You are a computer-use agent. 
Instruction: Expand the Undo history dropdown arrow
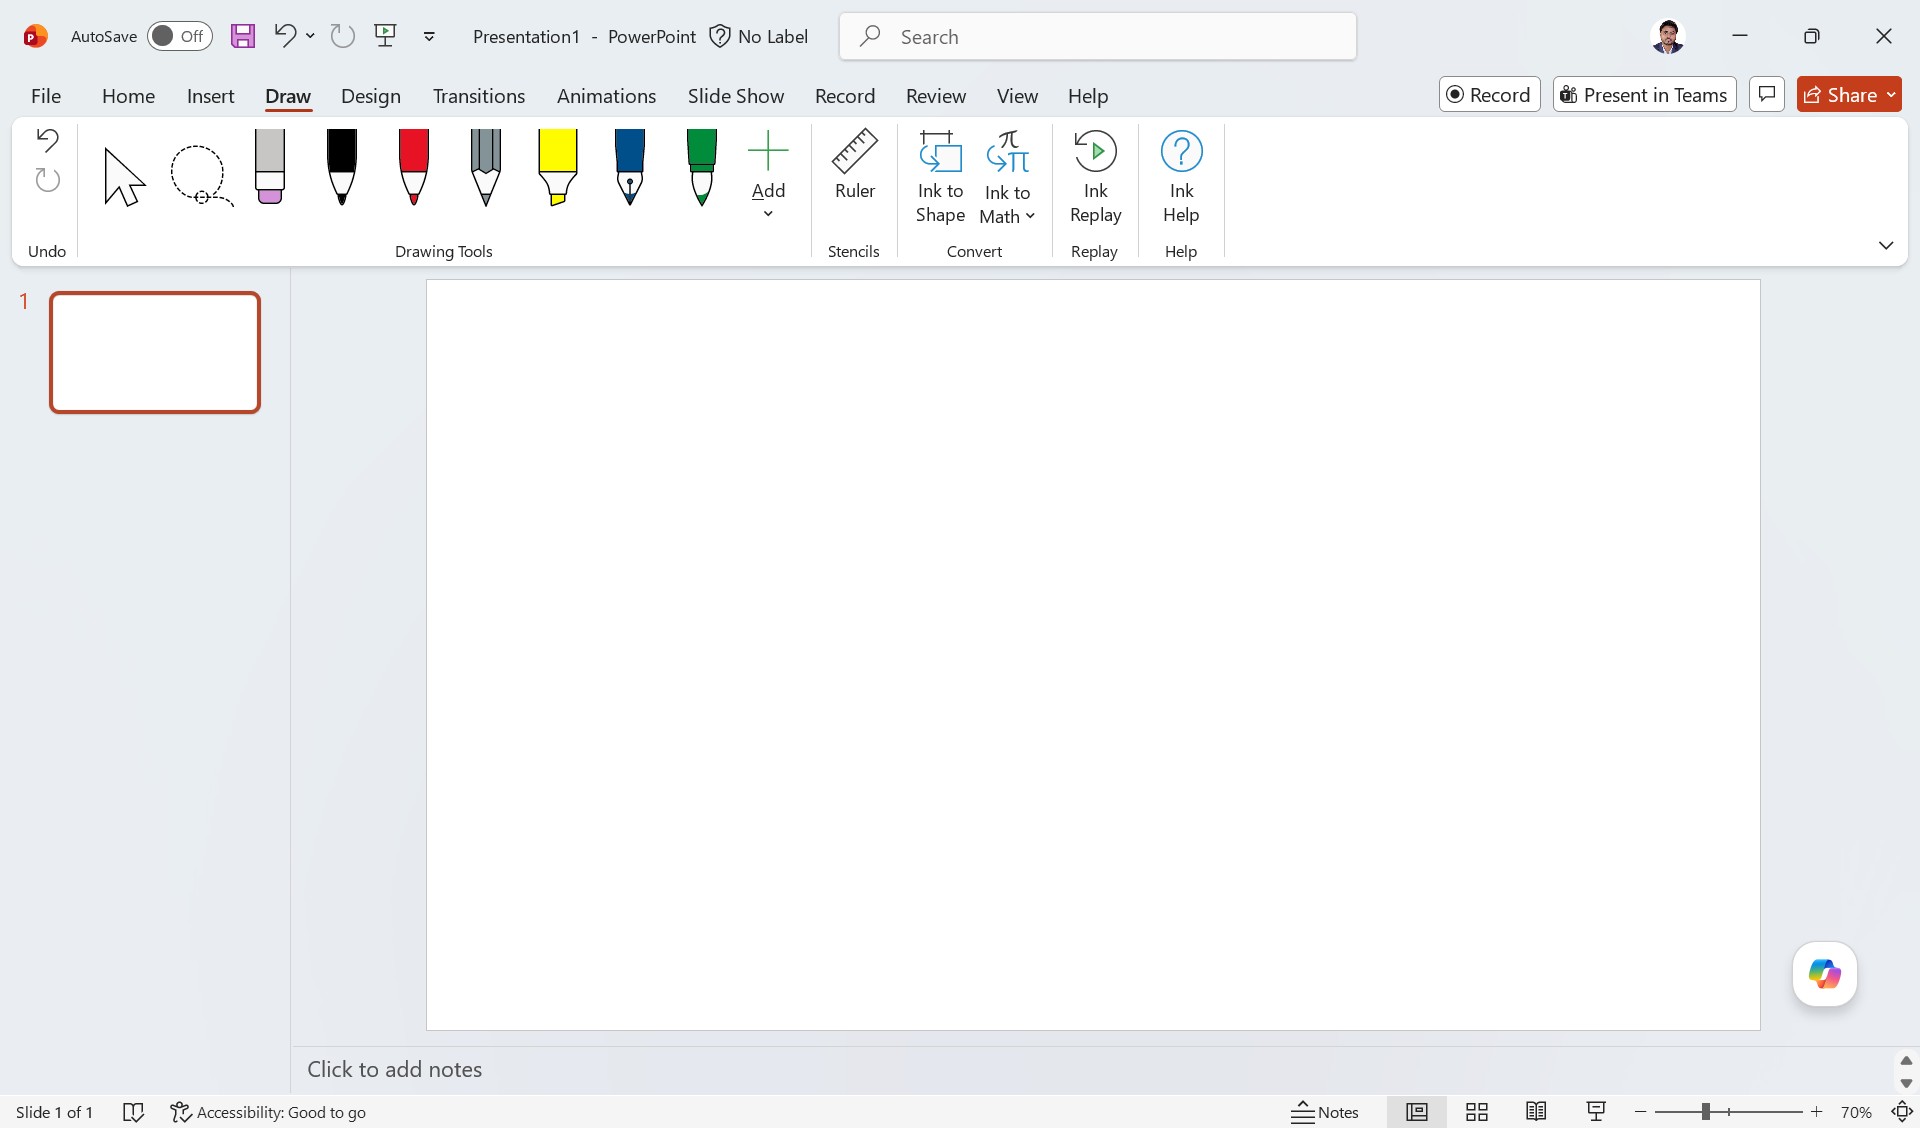click(x=311, y=36)
